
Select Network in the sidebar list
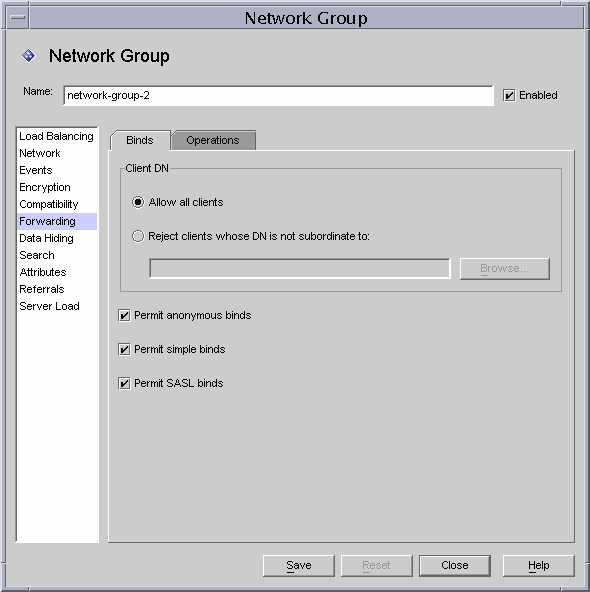[x=57, y=153]
